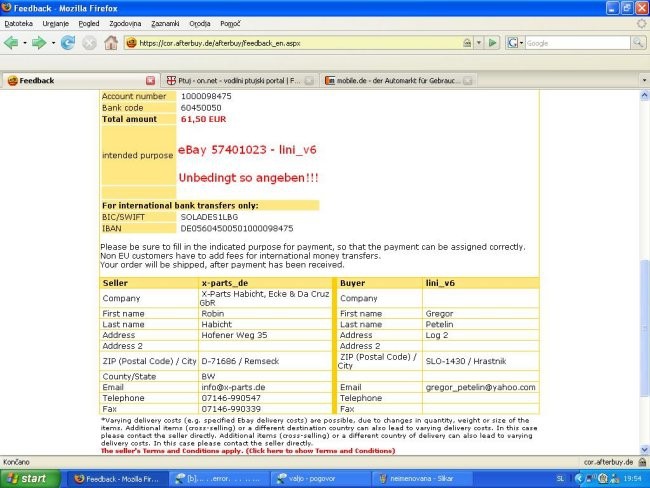Go back with the green back arrow
Viewport: 650px width, 488px height.
click(x=11, y=42)
